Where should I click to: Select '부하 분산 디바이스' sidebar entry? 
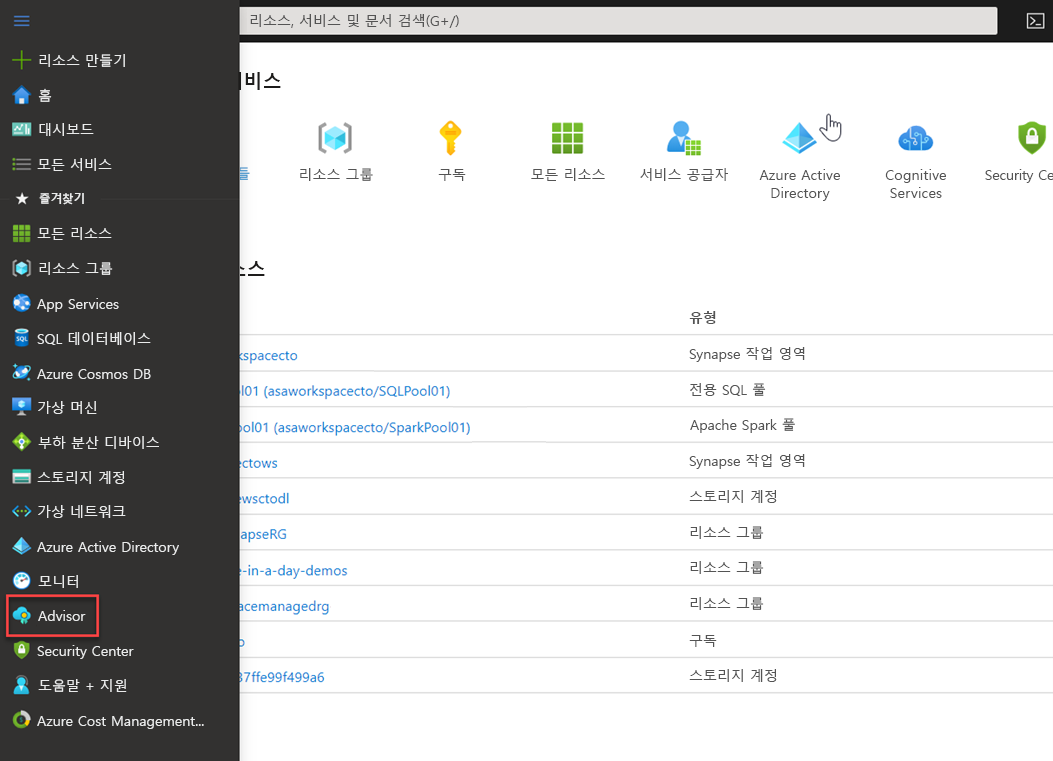tap(98, 442)
